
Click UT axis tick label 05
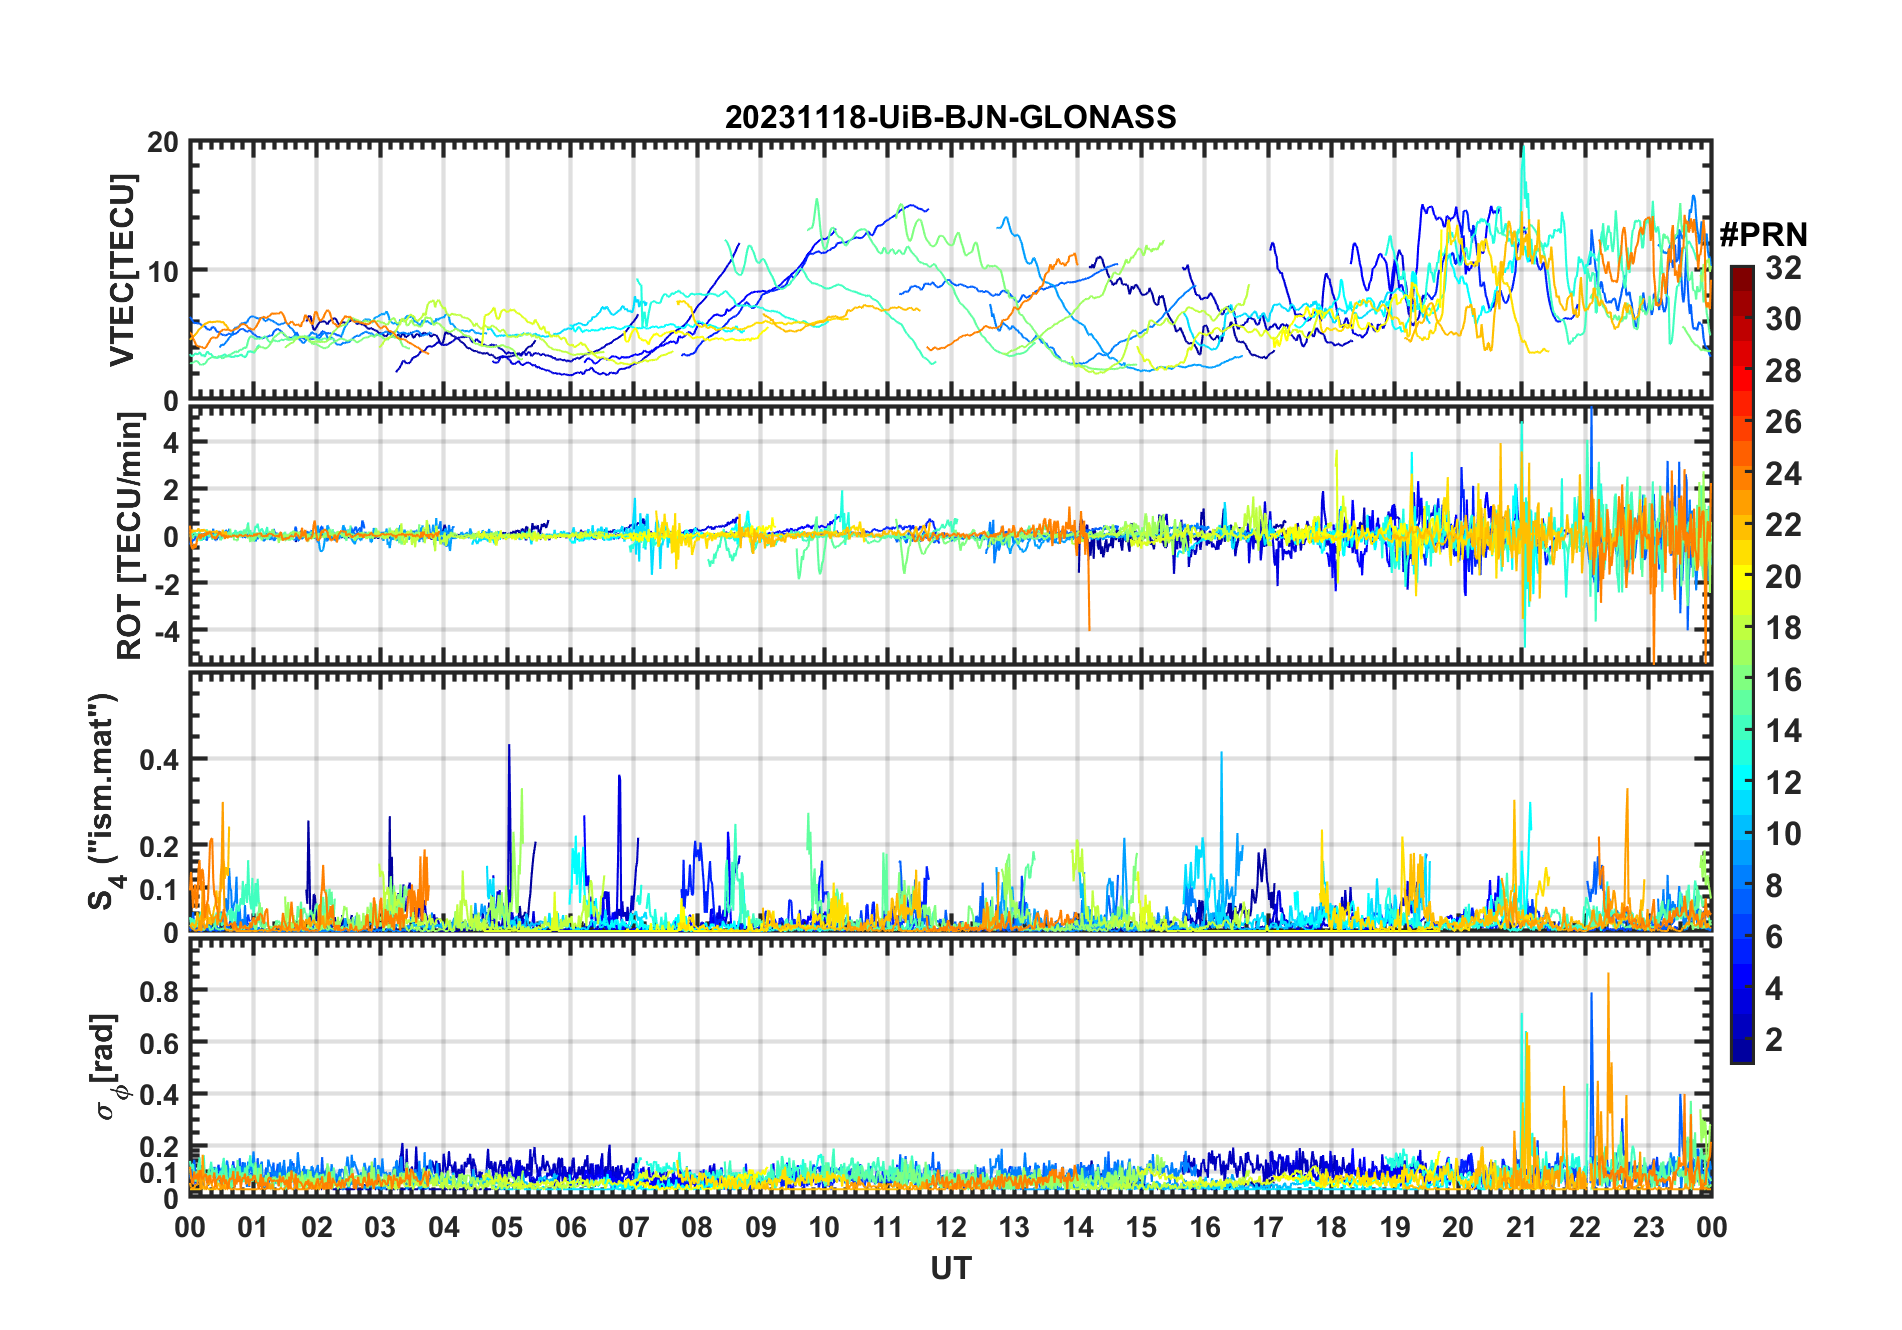pyautogui.click(x=507, y=1227)
